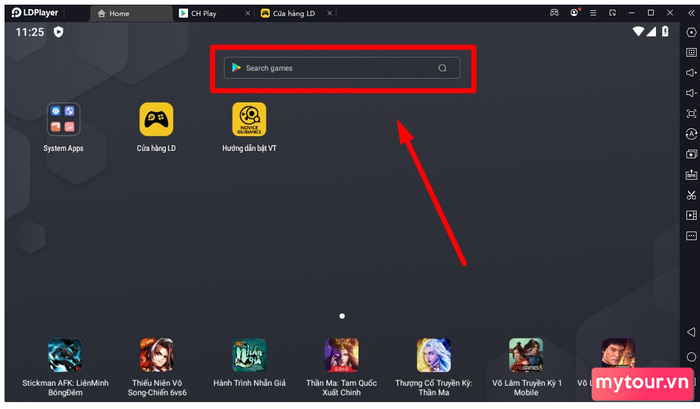
Task: Show more sidebar tools with ellipsis icon
Action: (x=691, y=235)
